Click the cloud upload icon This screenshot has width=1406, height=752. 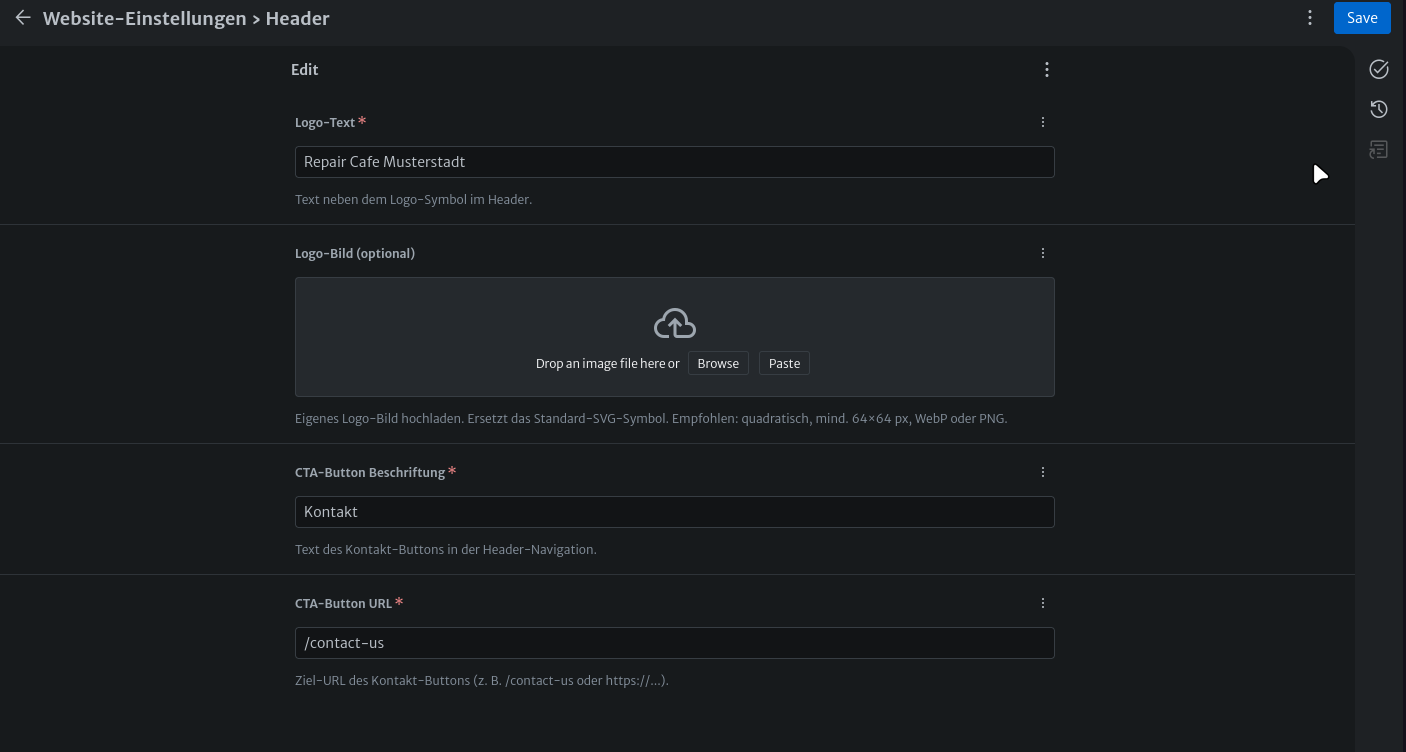point(674,324)
